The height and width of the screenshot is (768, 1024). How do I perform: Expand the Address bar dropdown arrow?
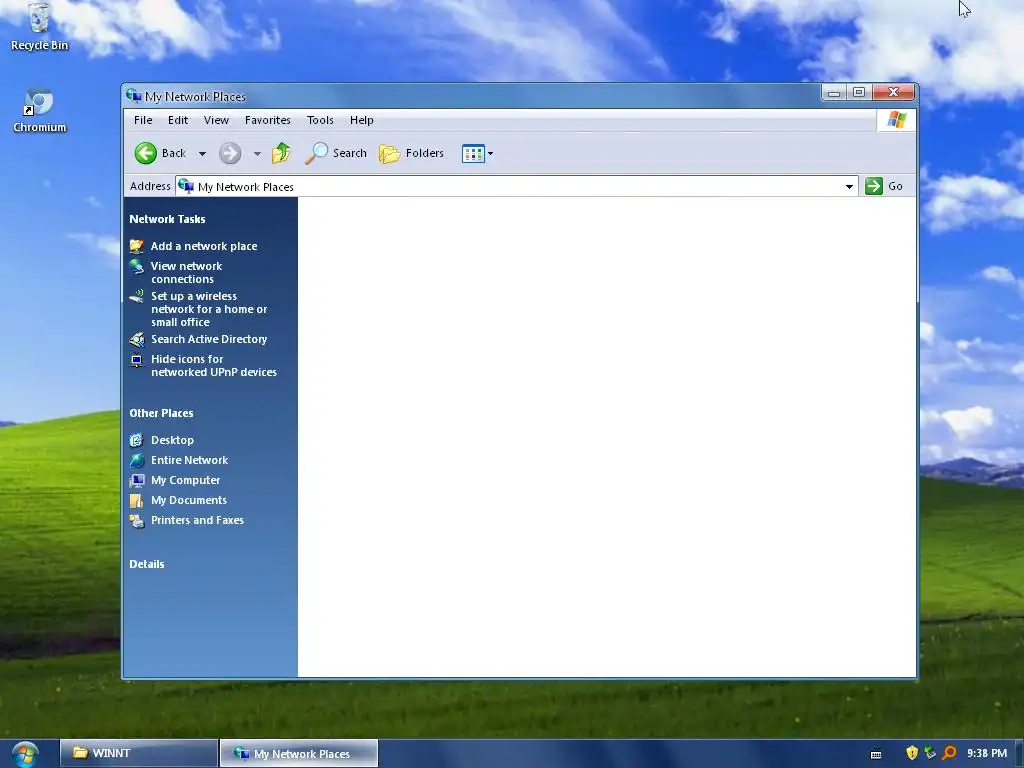[x=849, y=187]
